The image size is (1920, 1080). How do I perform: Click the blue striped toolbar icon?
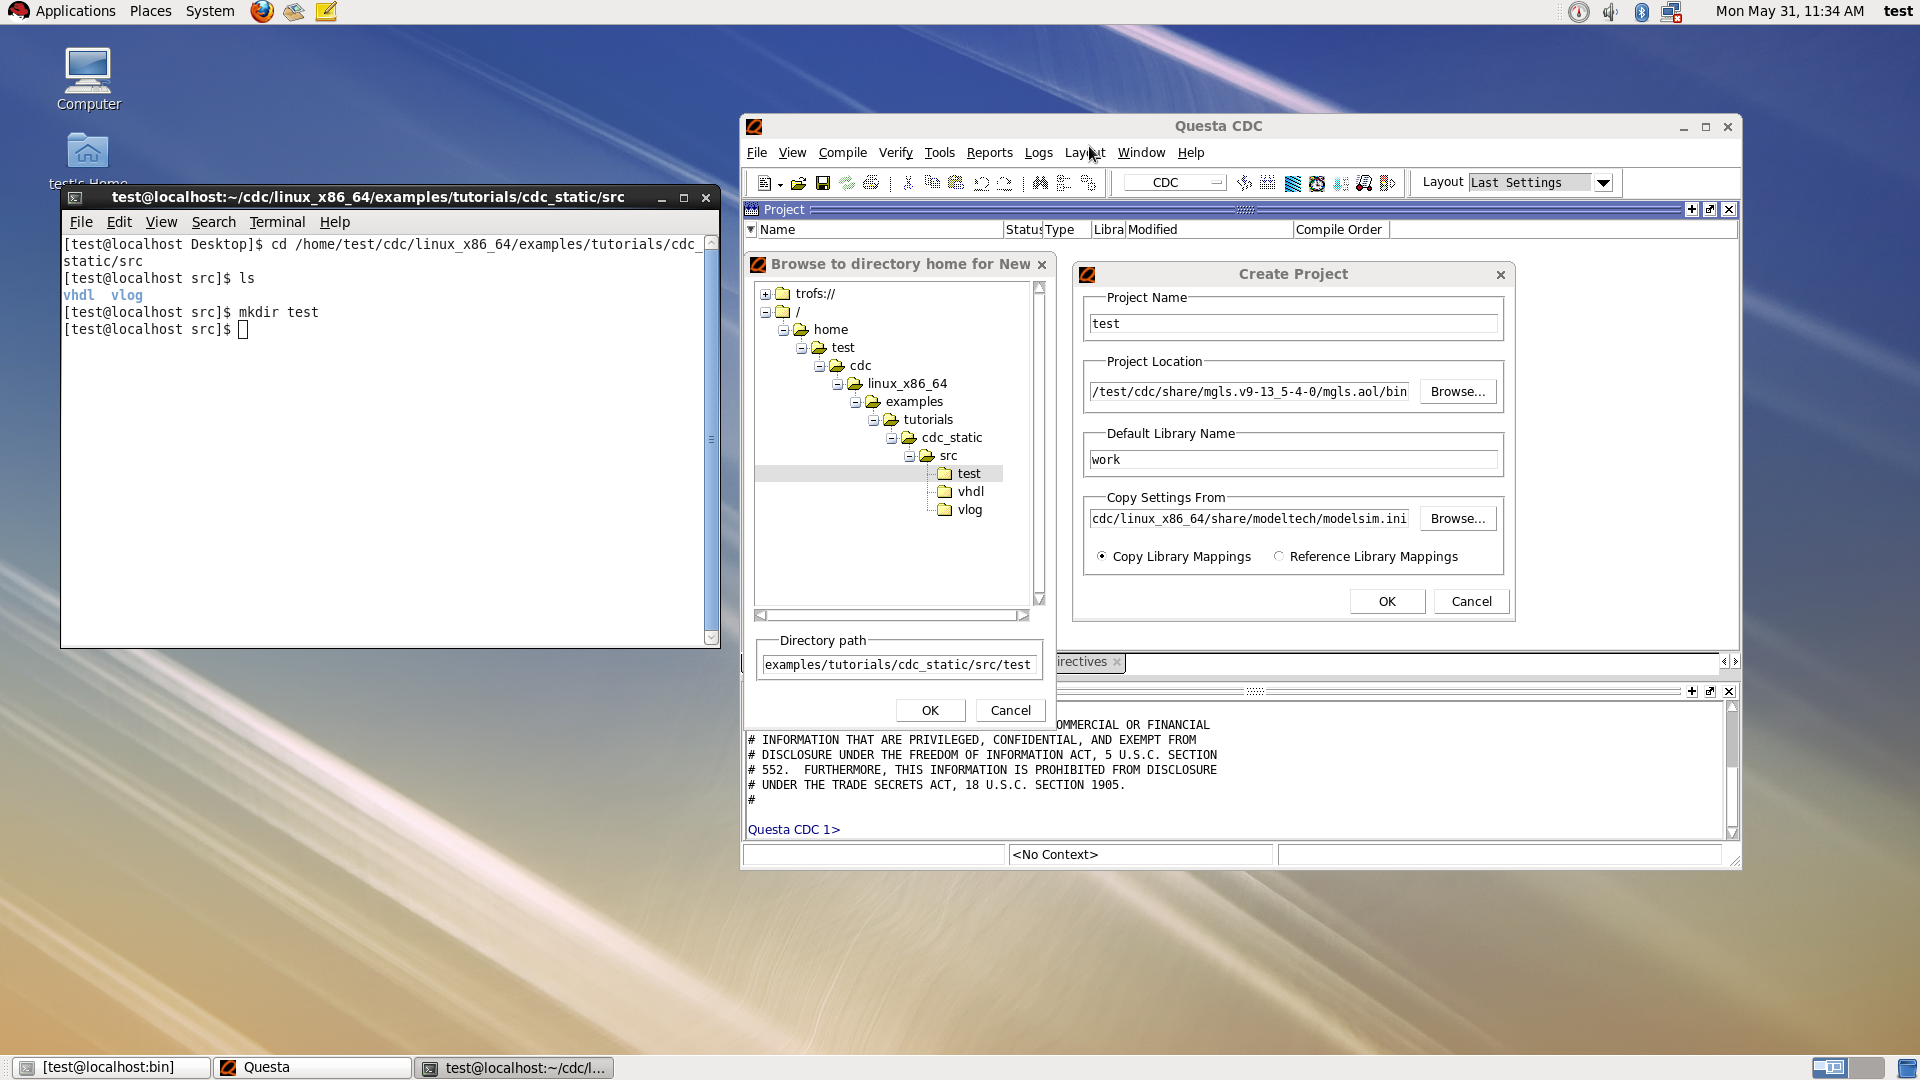pos(1293,183)
